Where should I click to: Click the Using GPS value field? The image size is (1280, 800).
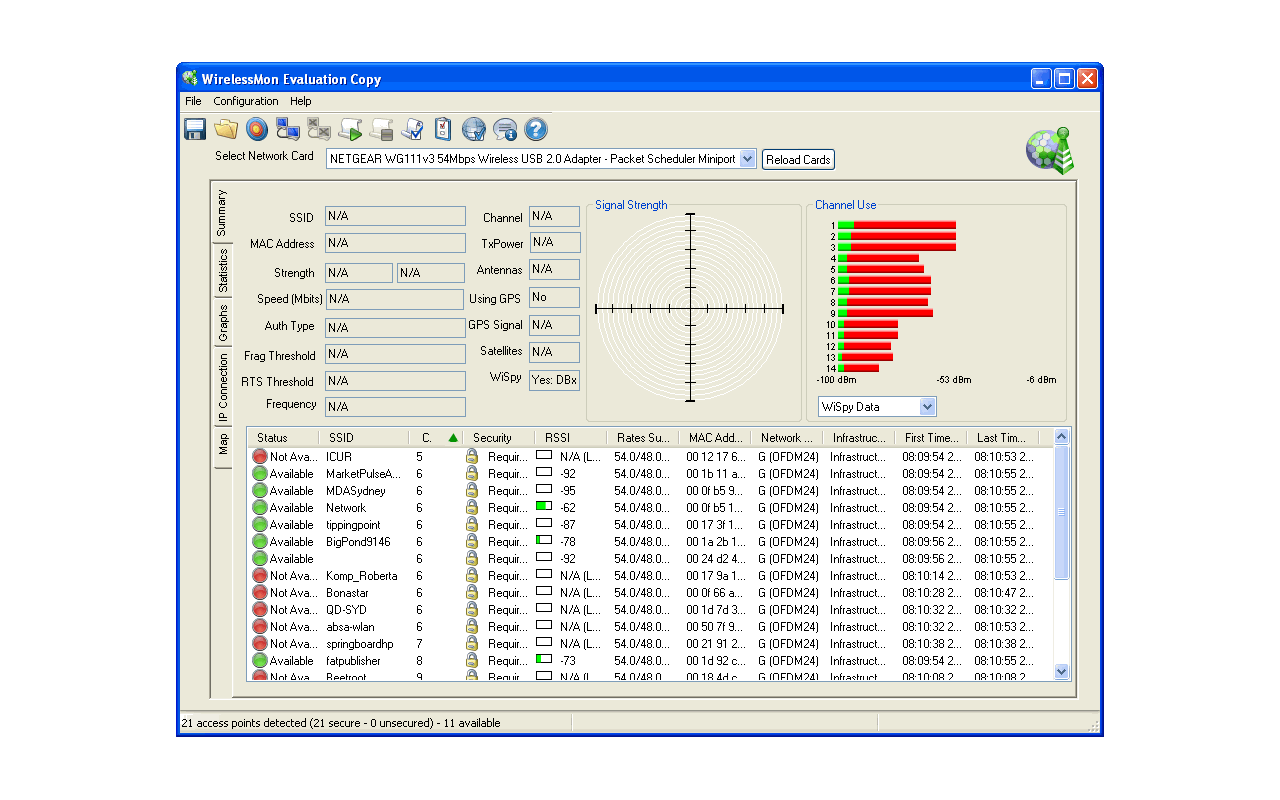coord(554,297)
